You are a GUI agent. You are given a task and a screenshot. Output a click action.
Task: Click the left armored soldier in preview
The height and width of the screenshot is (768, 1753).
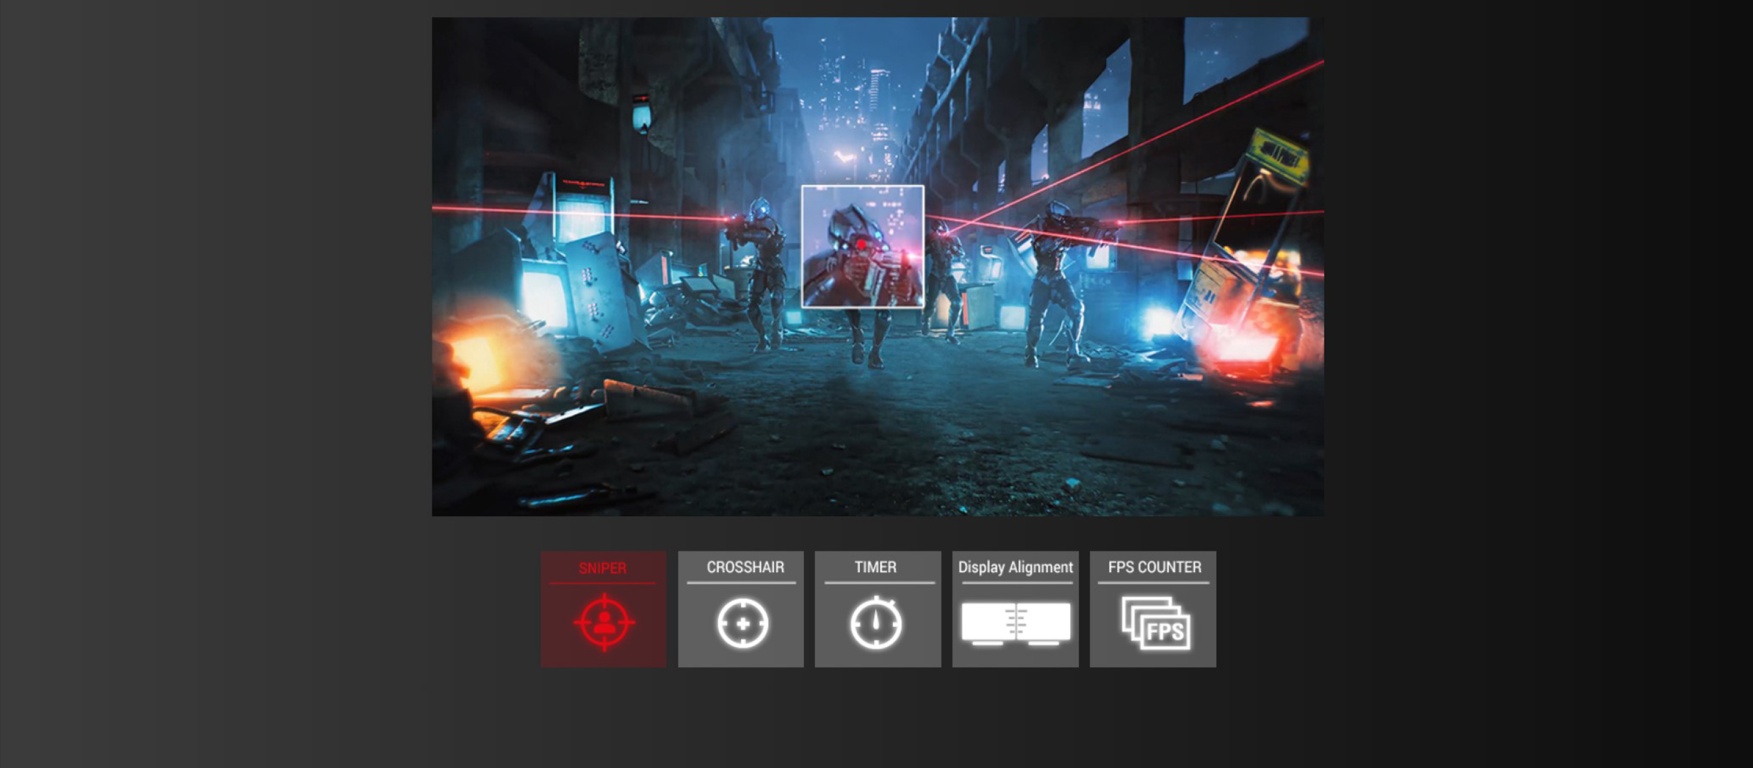click(764, 270)
